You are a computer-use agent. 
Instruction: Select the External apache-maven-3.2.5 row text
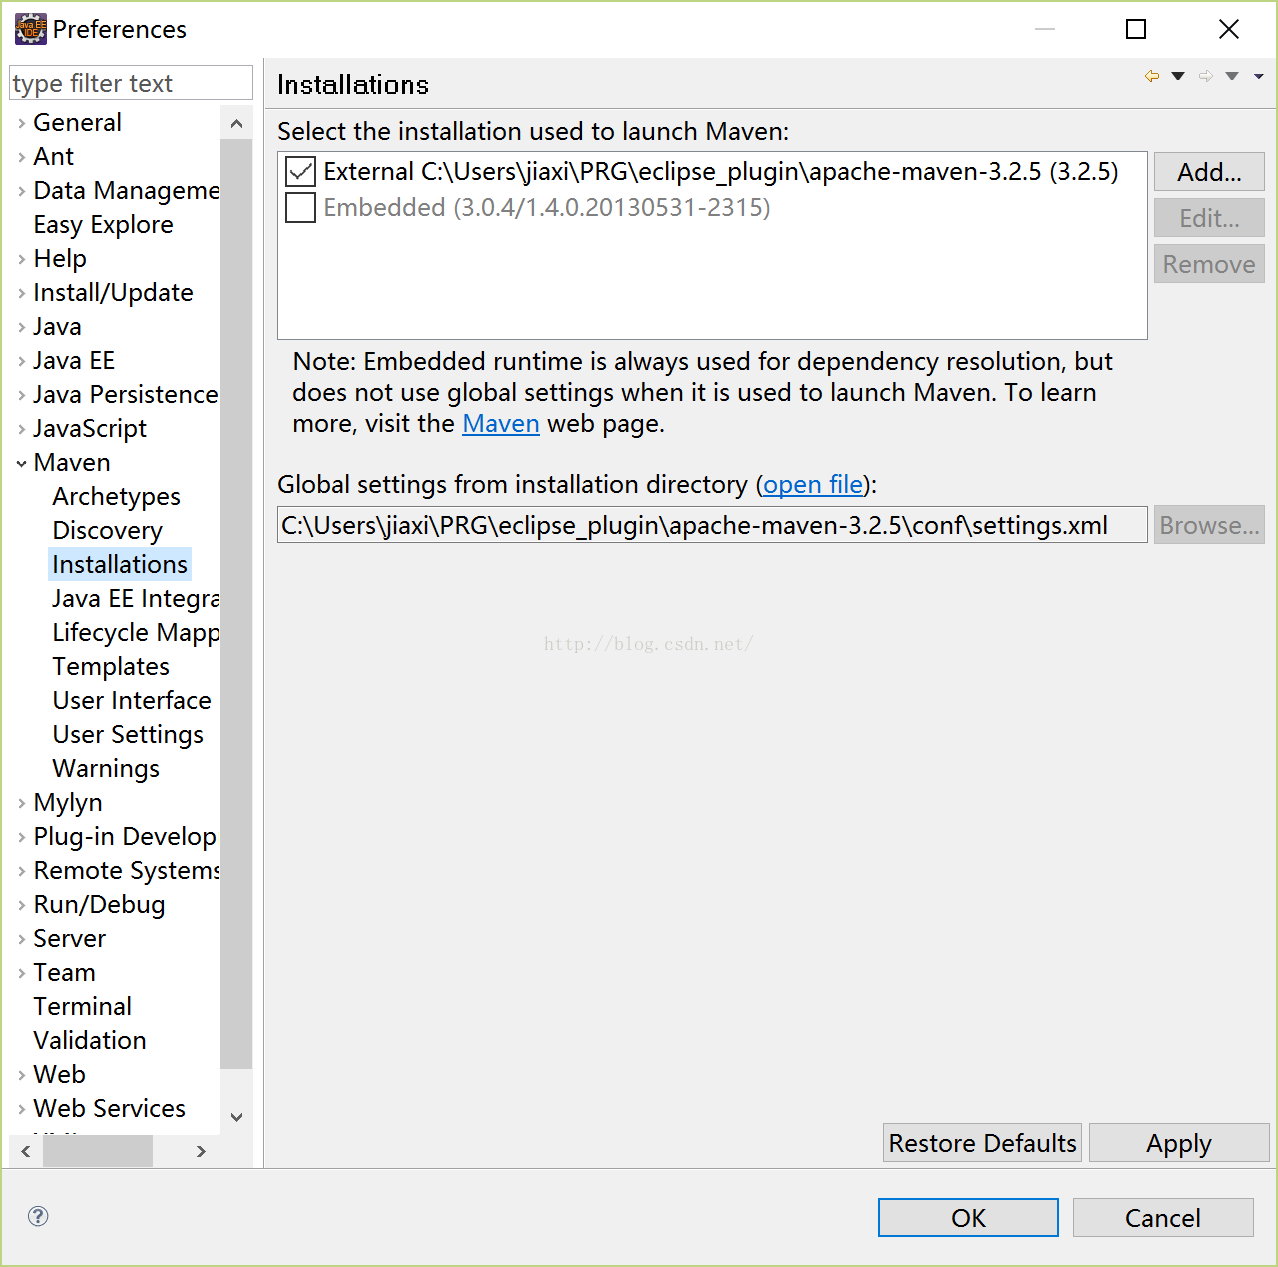coord(721,172)
